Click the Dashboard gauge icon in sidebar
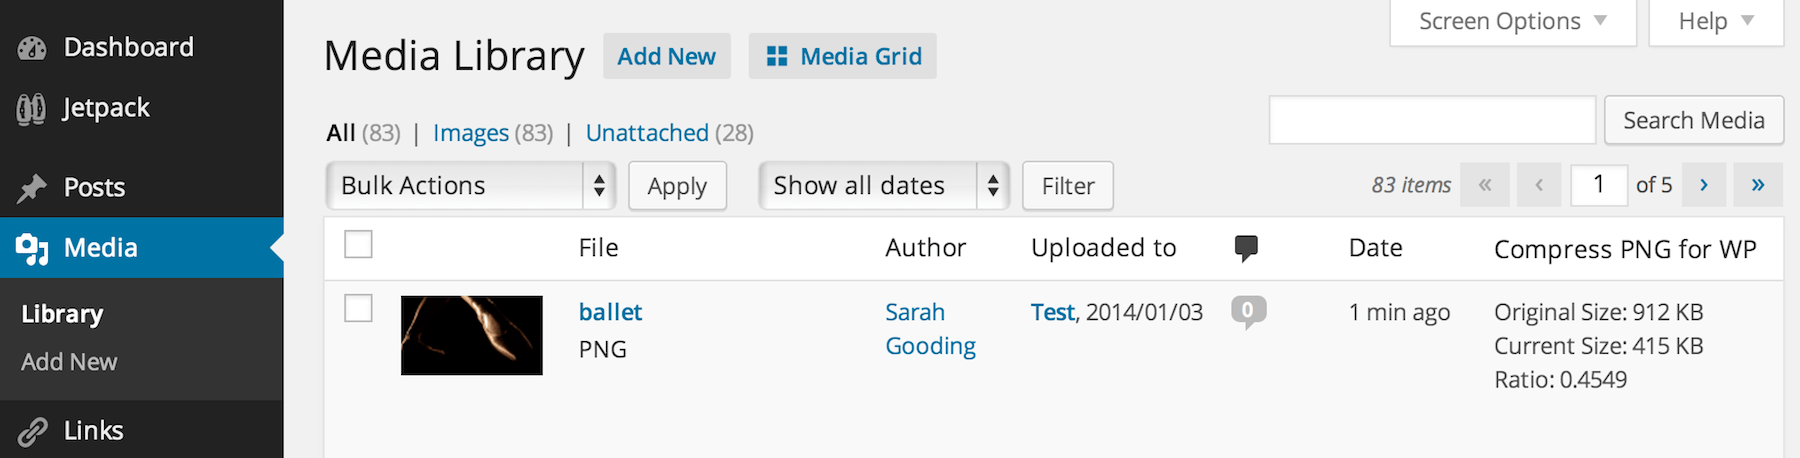Viewport: 1800px width, 458px height. pyautogui.click(x=32, y=48)
